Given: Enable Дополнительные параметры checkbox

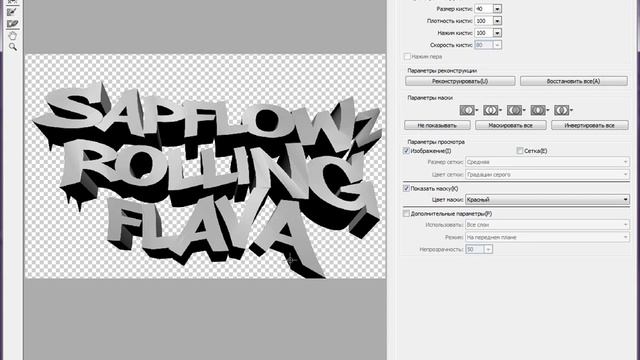Looking at the screenshot, I should click(406, 213).
